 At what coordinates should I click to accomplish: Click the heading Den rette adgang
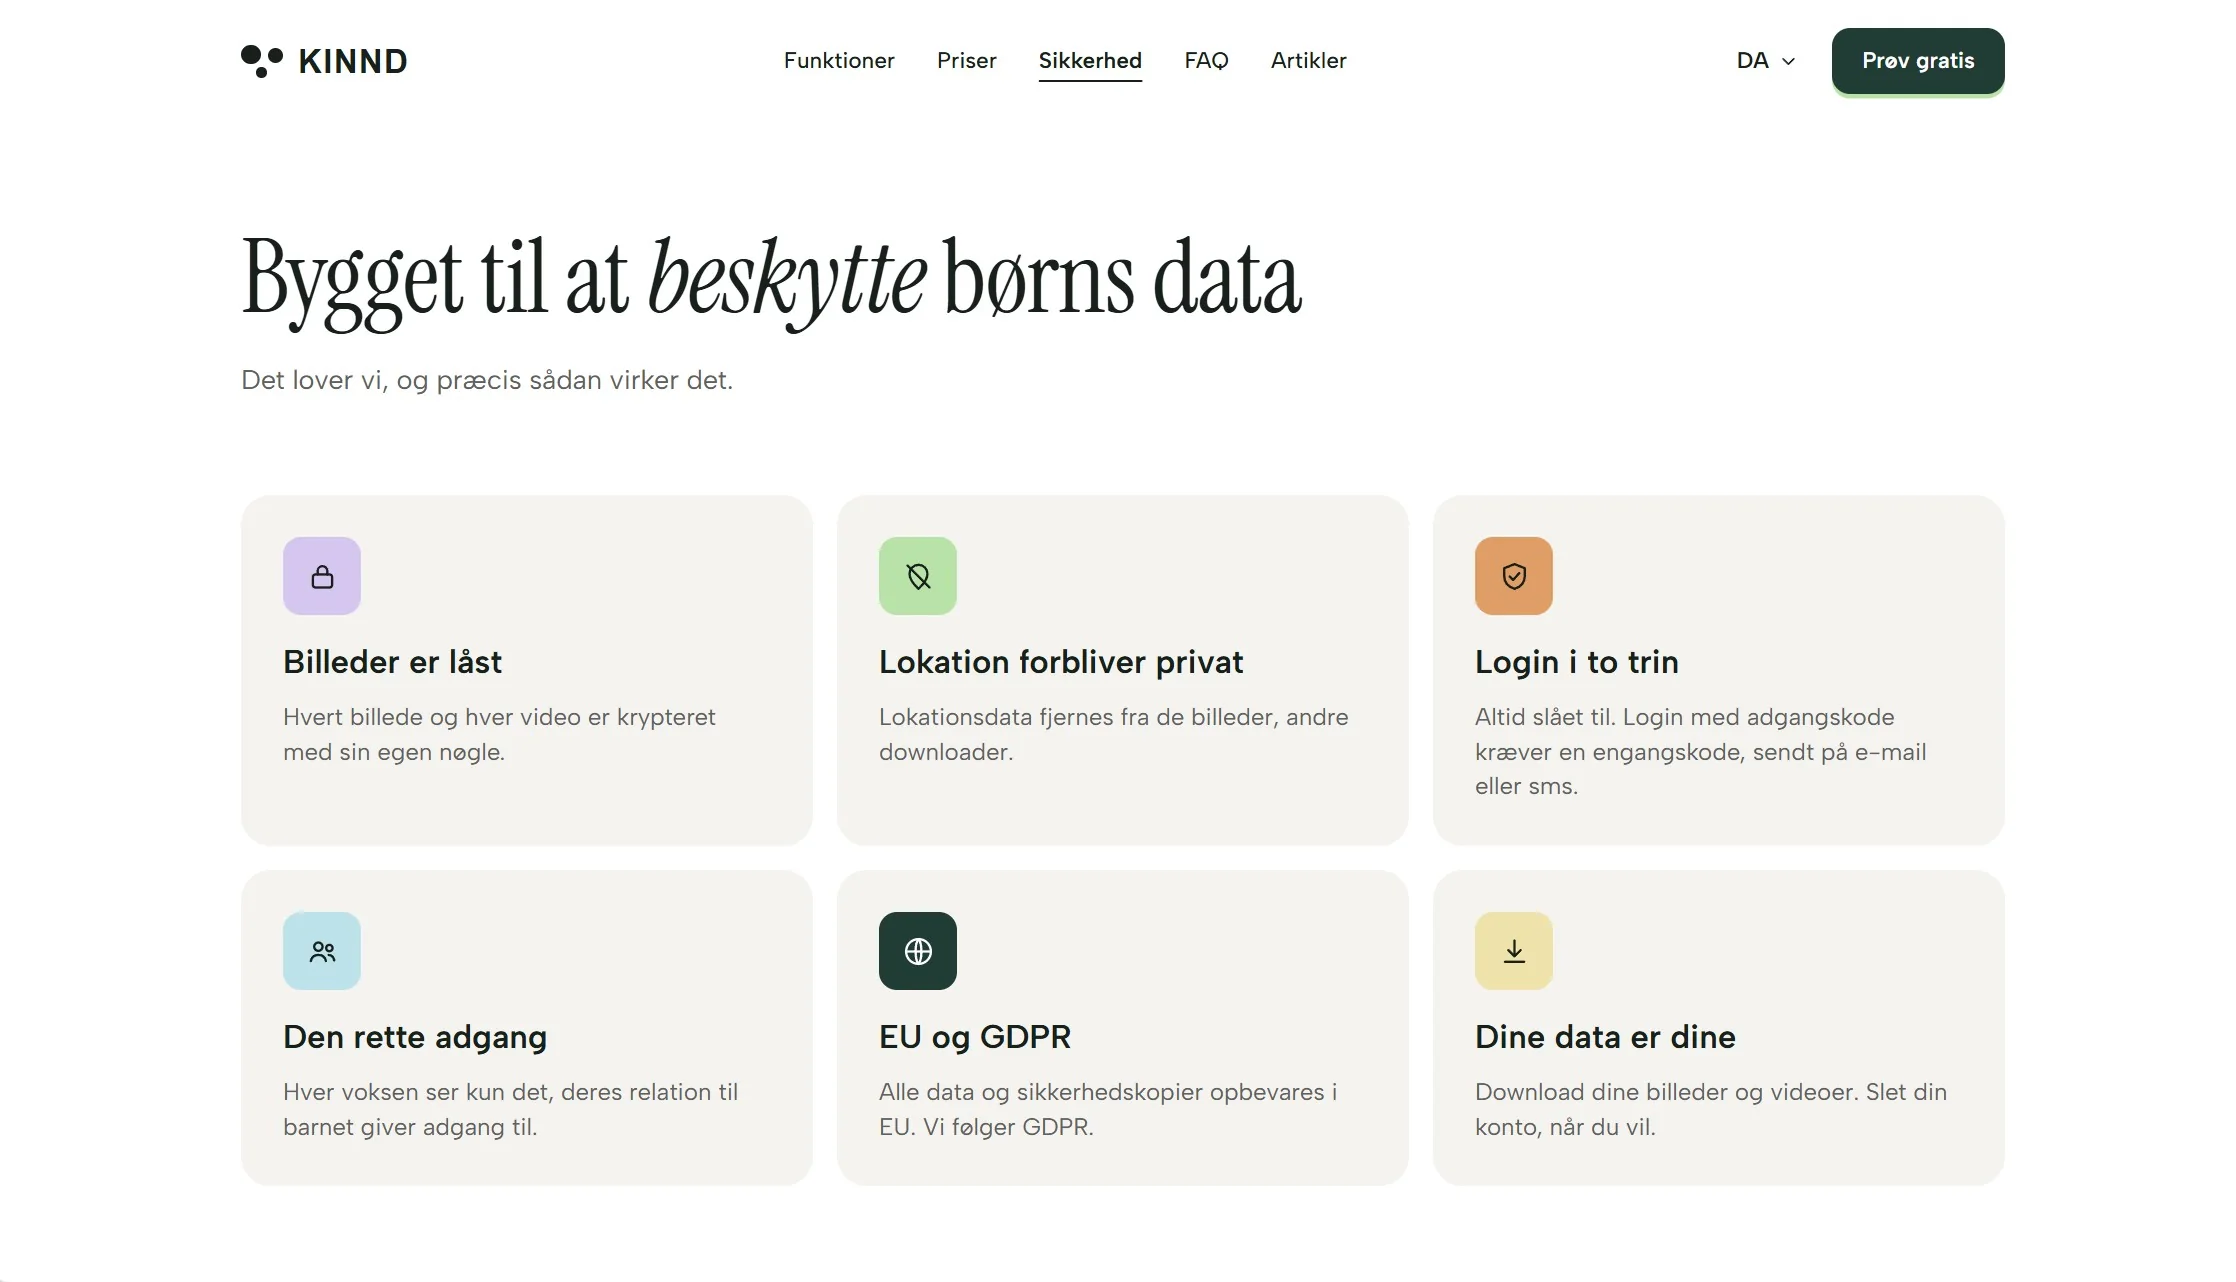pyautogui.click(x=415, y=1037)
